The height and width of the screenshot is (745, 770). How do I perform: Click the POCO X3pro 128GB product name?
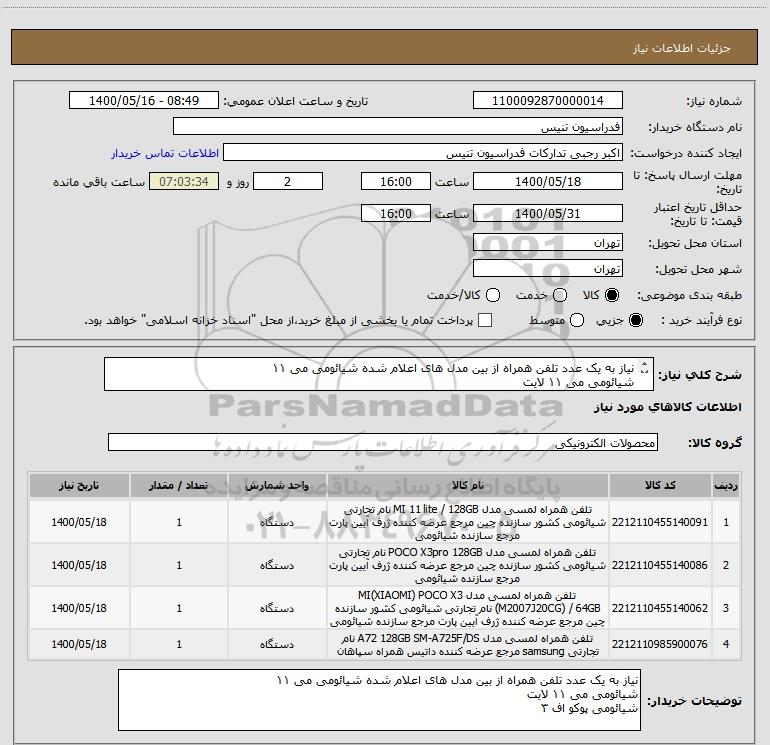click(468, 565)
